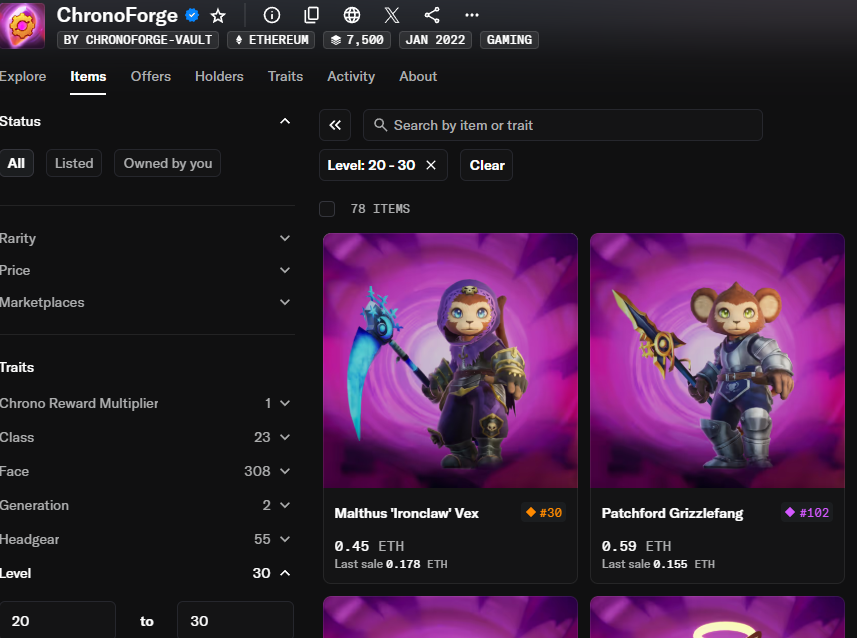Click the maximum Level field showing 30

[x=236, y=620]
